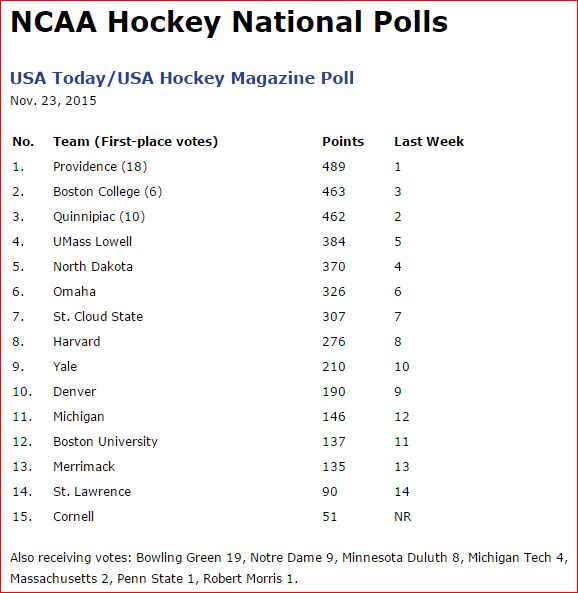Click the Harvard team name

click(77, 342)
